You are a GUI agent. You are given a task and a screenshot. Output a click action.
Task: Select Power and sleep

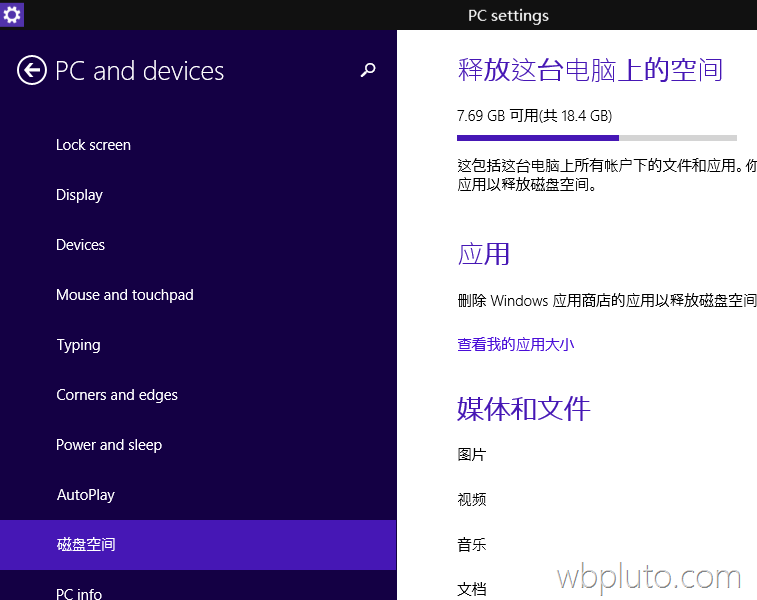[x=108, y=445]
